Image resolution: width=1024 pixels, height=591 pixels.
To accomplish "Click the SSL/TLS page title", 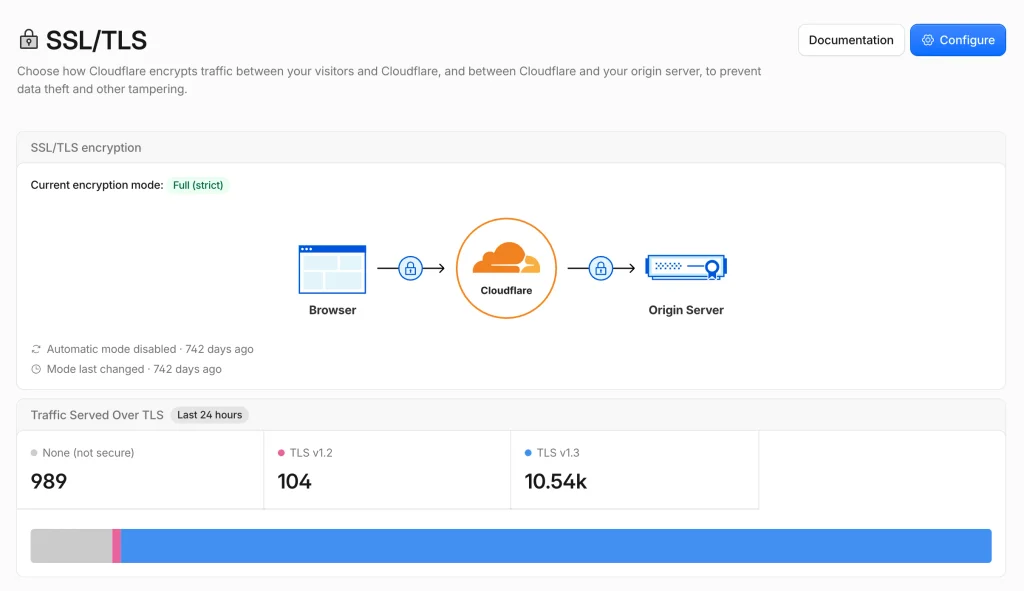I will [x=96, y=40].
